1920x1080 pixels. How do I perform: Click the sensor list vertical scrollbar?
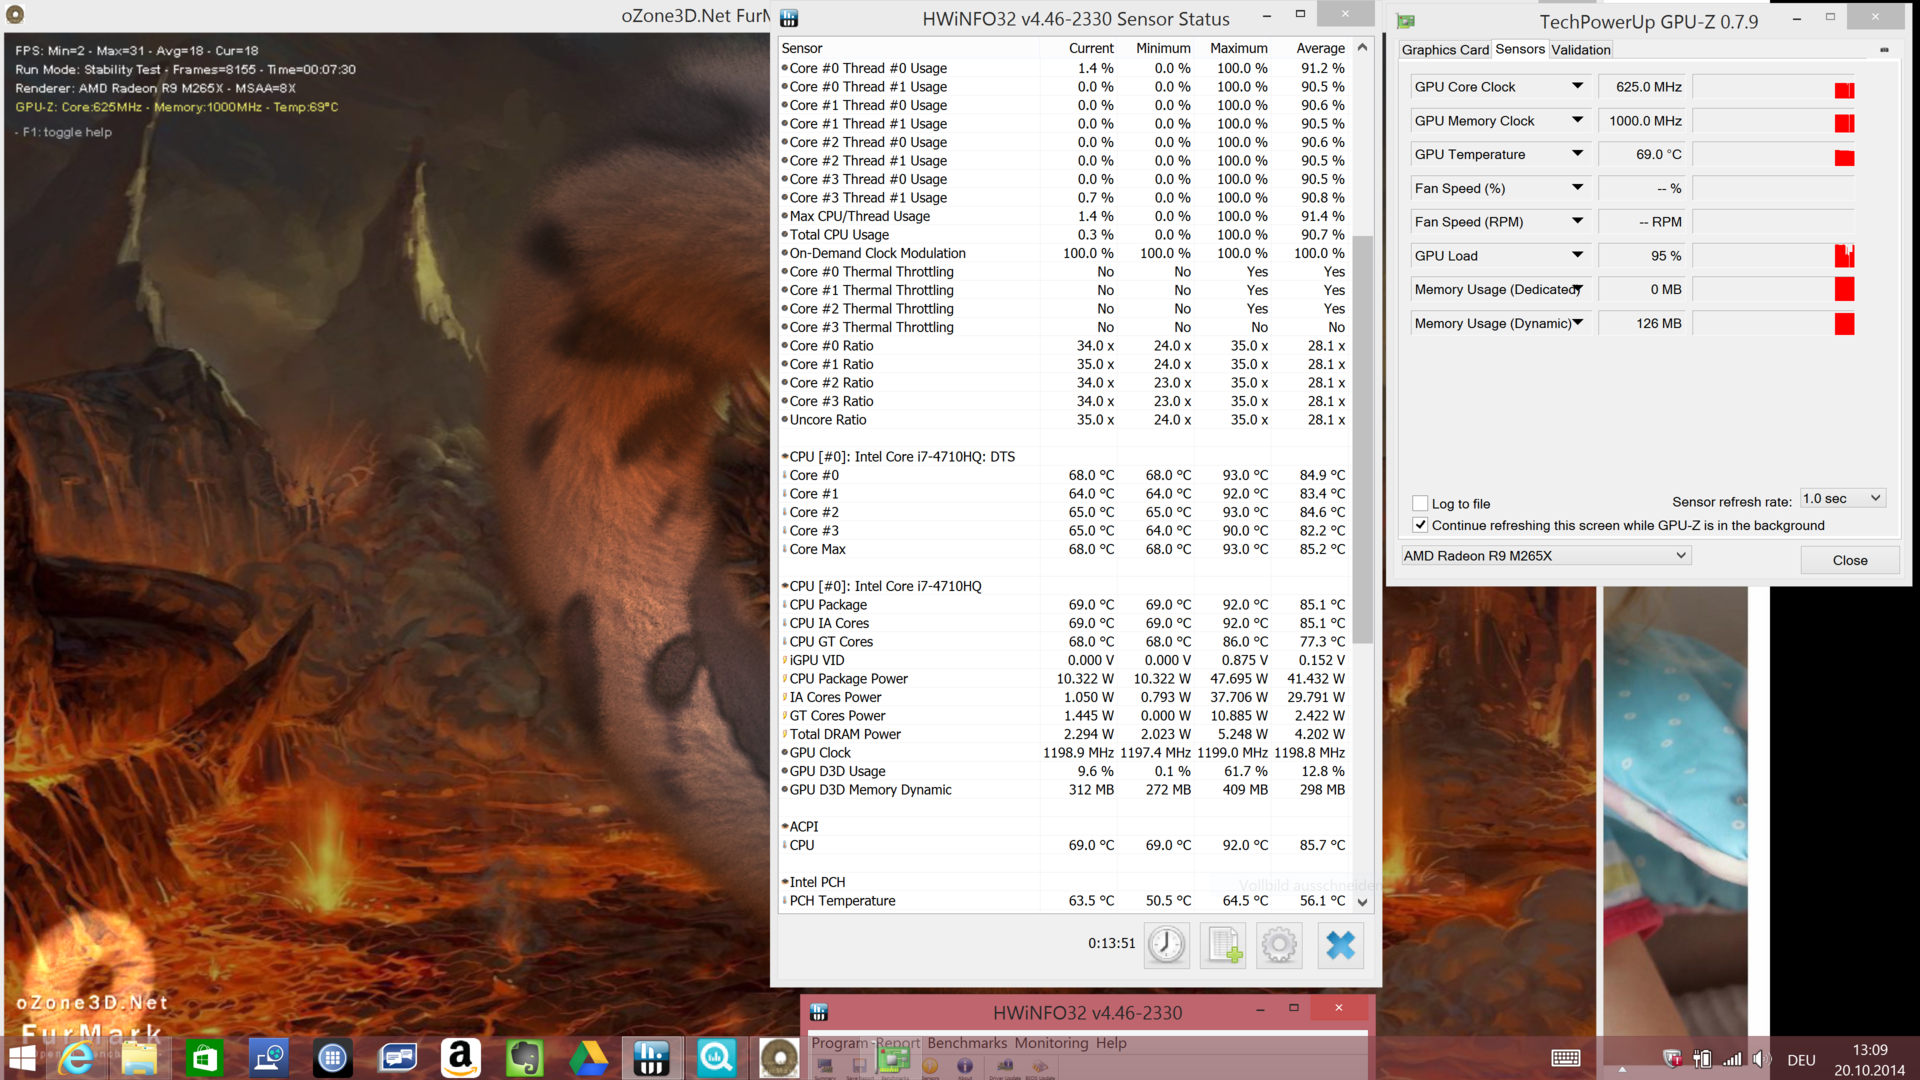[x=1362, y=440]
